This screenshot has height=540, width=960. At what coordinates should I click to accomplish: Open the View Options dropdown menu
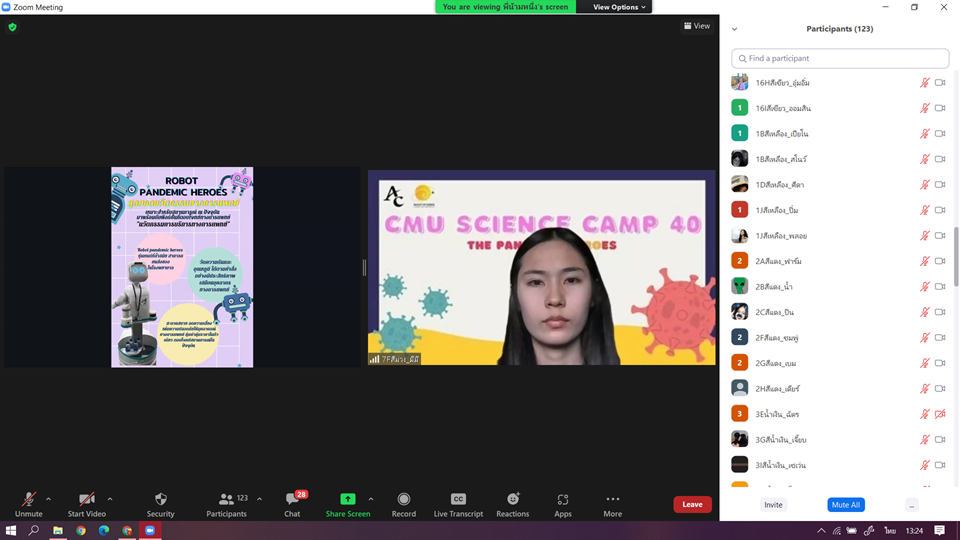point(620,7)
